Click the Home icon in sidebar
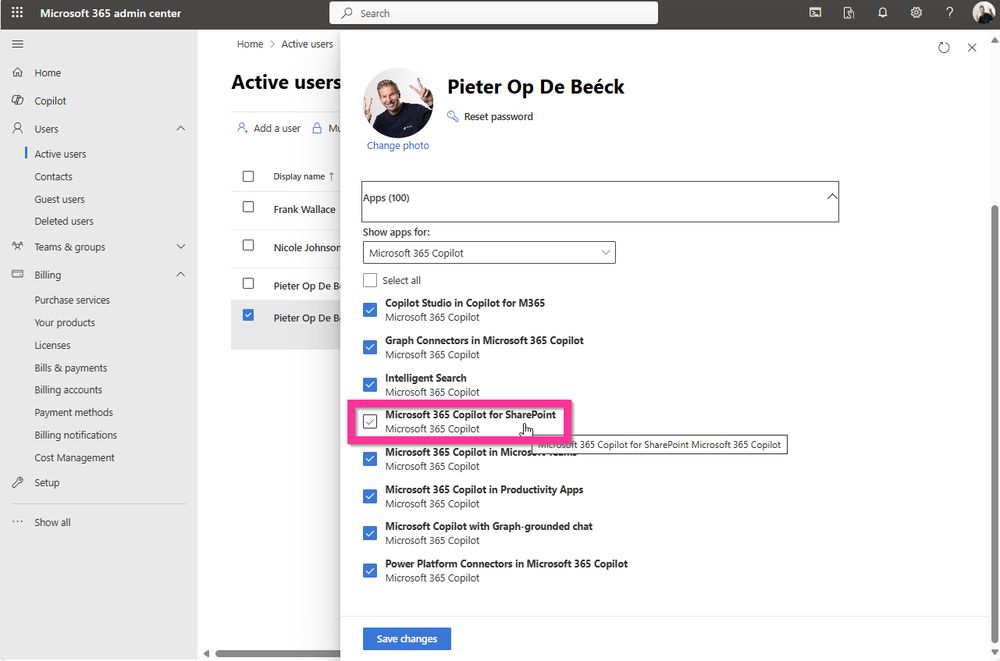The image size is (1000, 661). click(x=18, y=73)
